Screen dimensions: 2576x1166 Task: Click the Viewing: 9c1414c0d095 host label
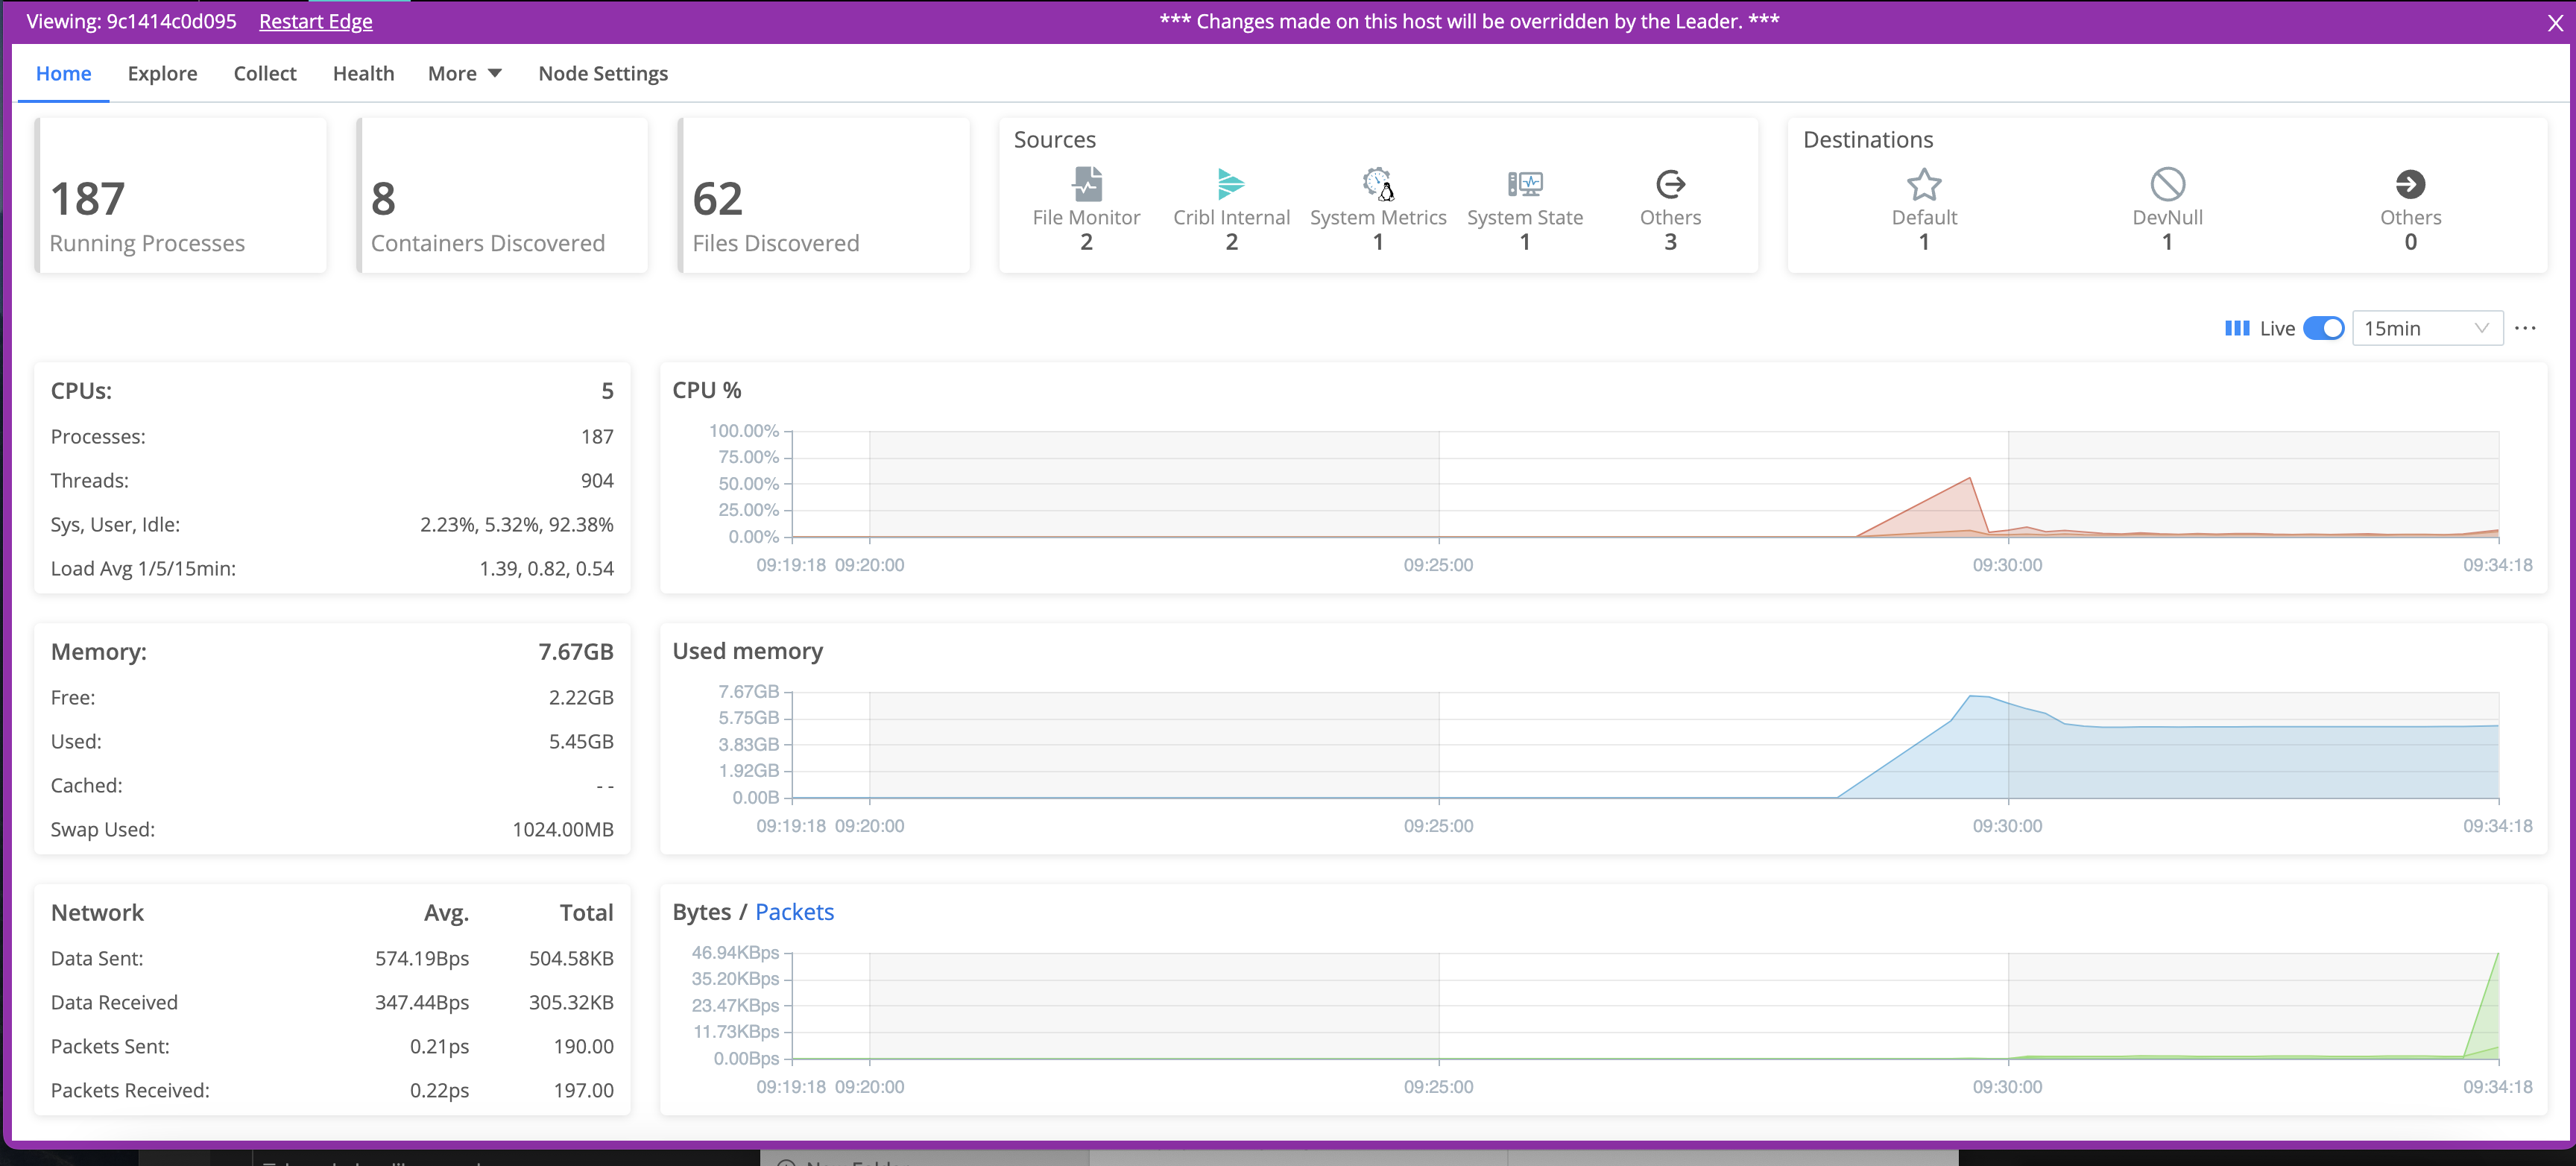(131, 21)
